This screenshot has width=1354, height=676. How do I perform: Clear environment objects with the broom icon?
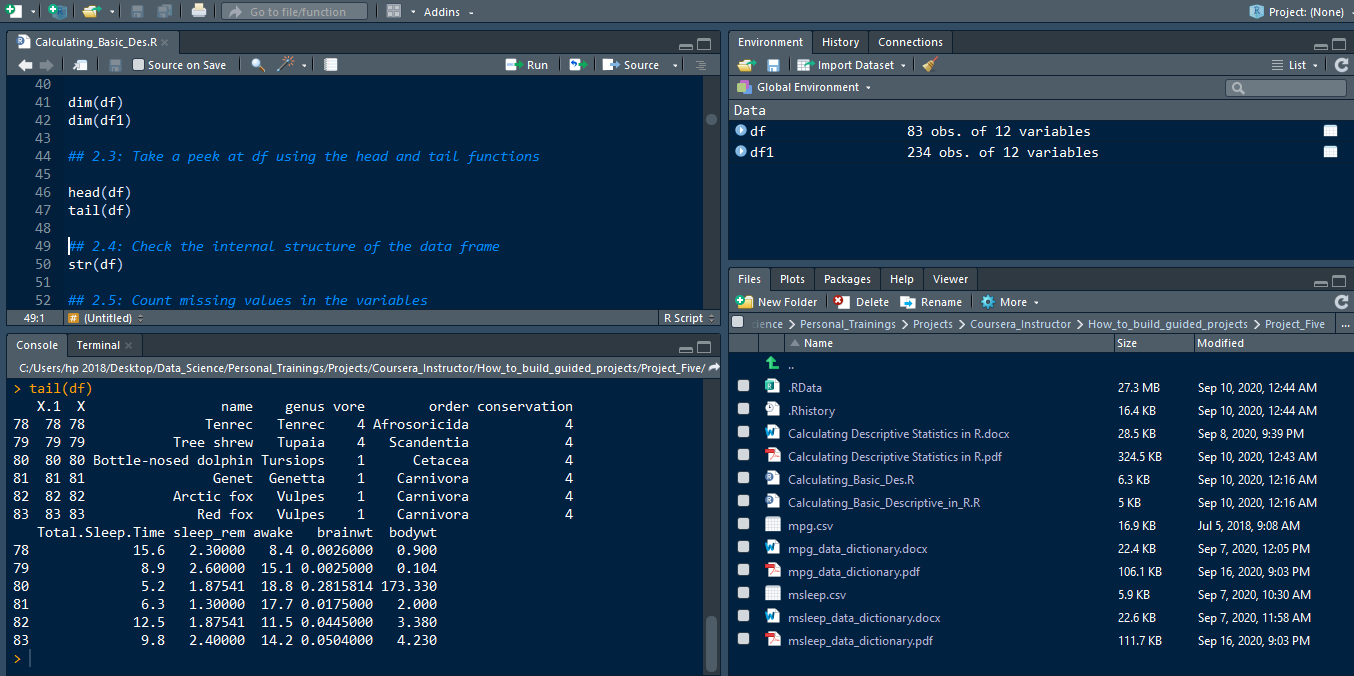click(930, 65)
